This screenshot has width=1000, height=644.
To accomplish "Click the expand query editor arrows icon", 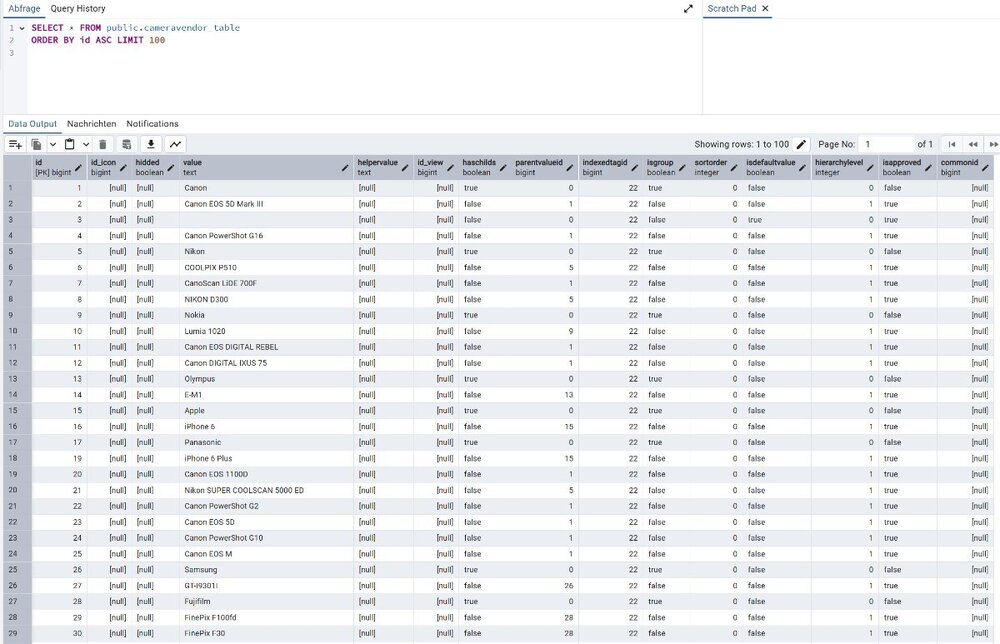I will pyautogui.click(x=688, y=8).
